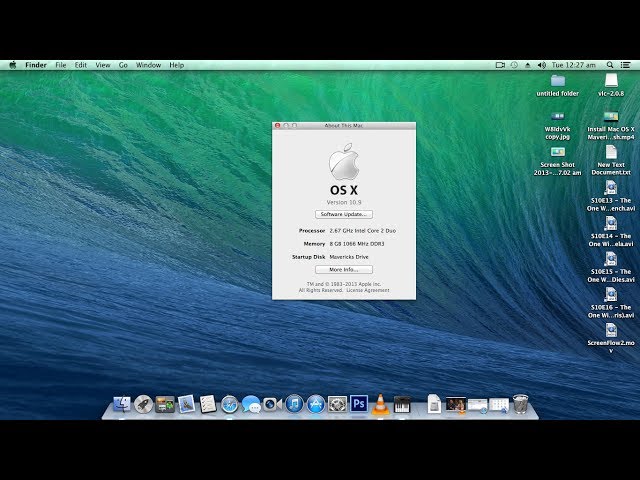Launch iTunes from the Dock

coord(294,404)
